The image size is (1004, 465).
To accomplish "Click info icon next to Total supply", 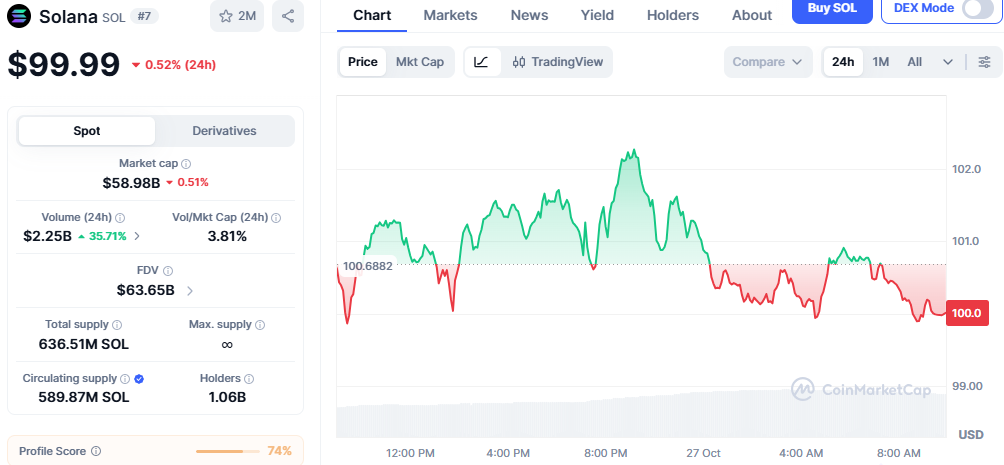I will tap(117, 325).
